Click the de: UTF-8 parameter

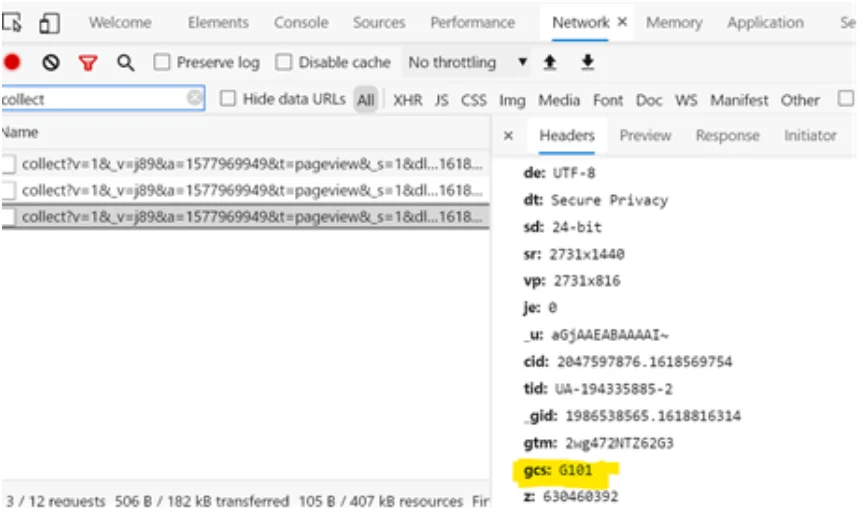click(559, 173)
